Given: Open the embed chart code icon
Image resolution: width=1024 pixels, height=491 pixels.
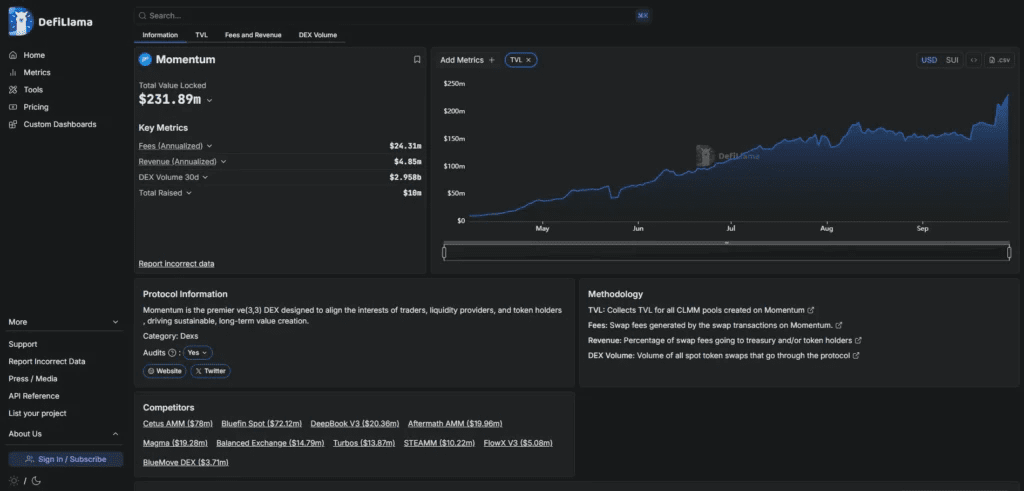Looking at the screenshot, I should [x=973, y=60].
